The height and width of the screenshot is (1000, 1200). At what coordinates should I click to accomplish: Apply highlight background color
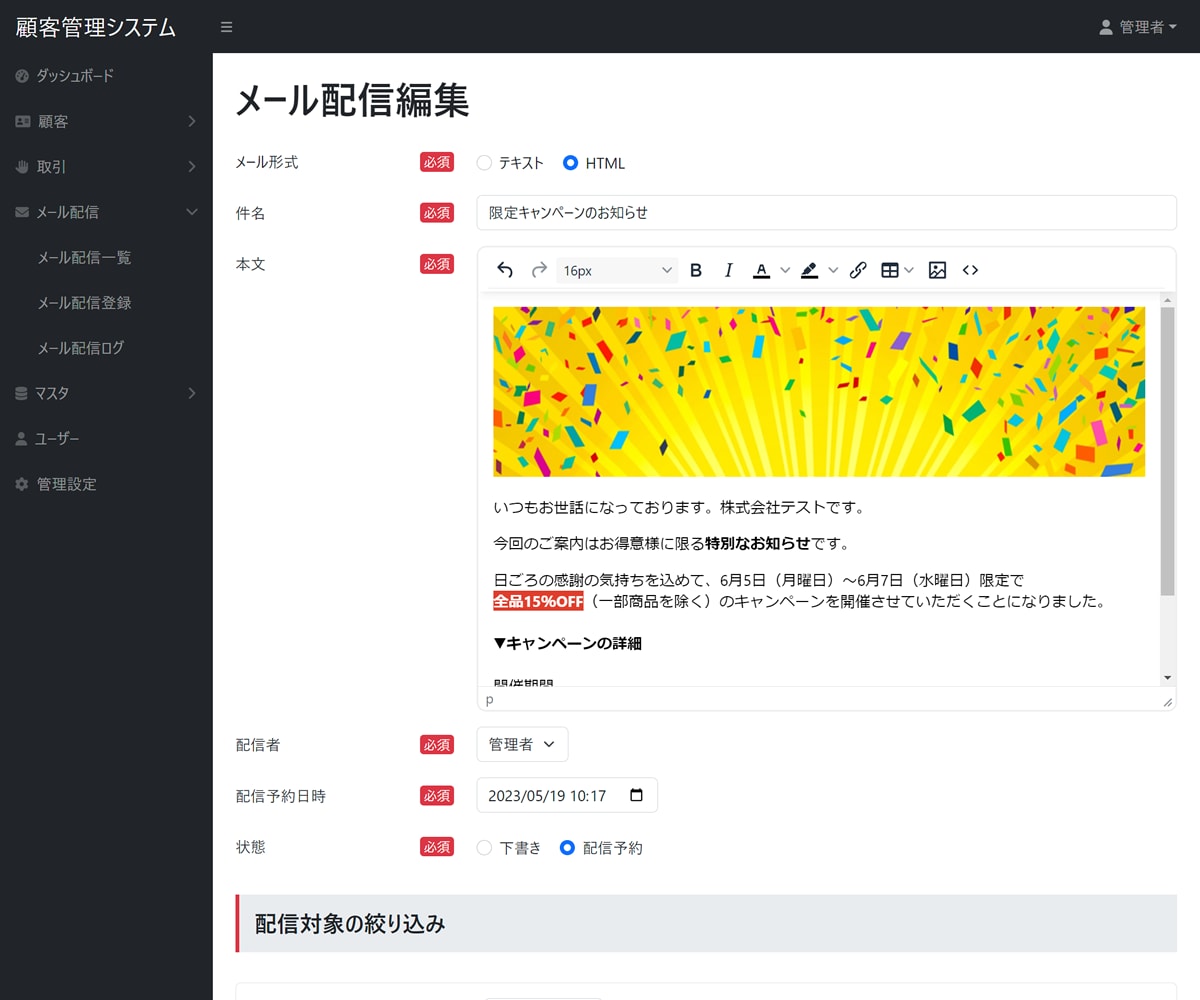[x=809, y=270]
